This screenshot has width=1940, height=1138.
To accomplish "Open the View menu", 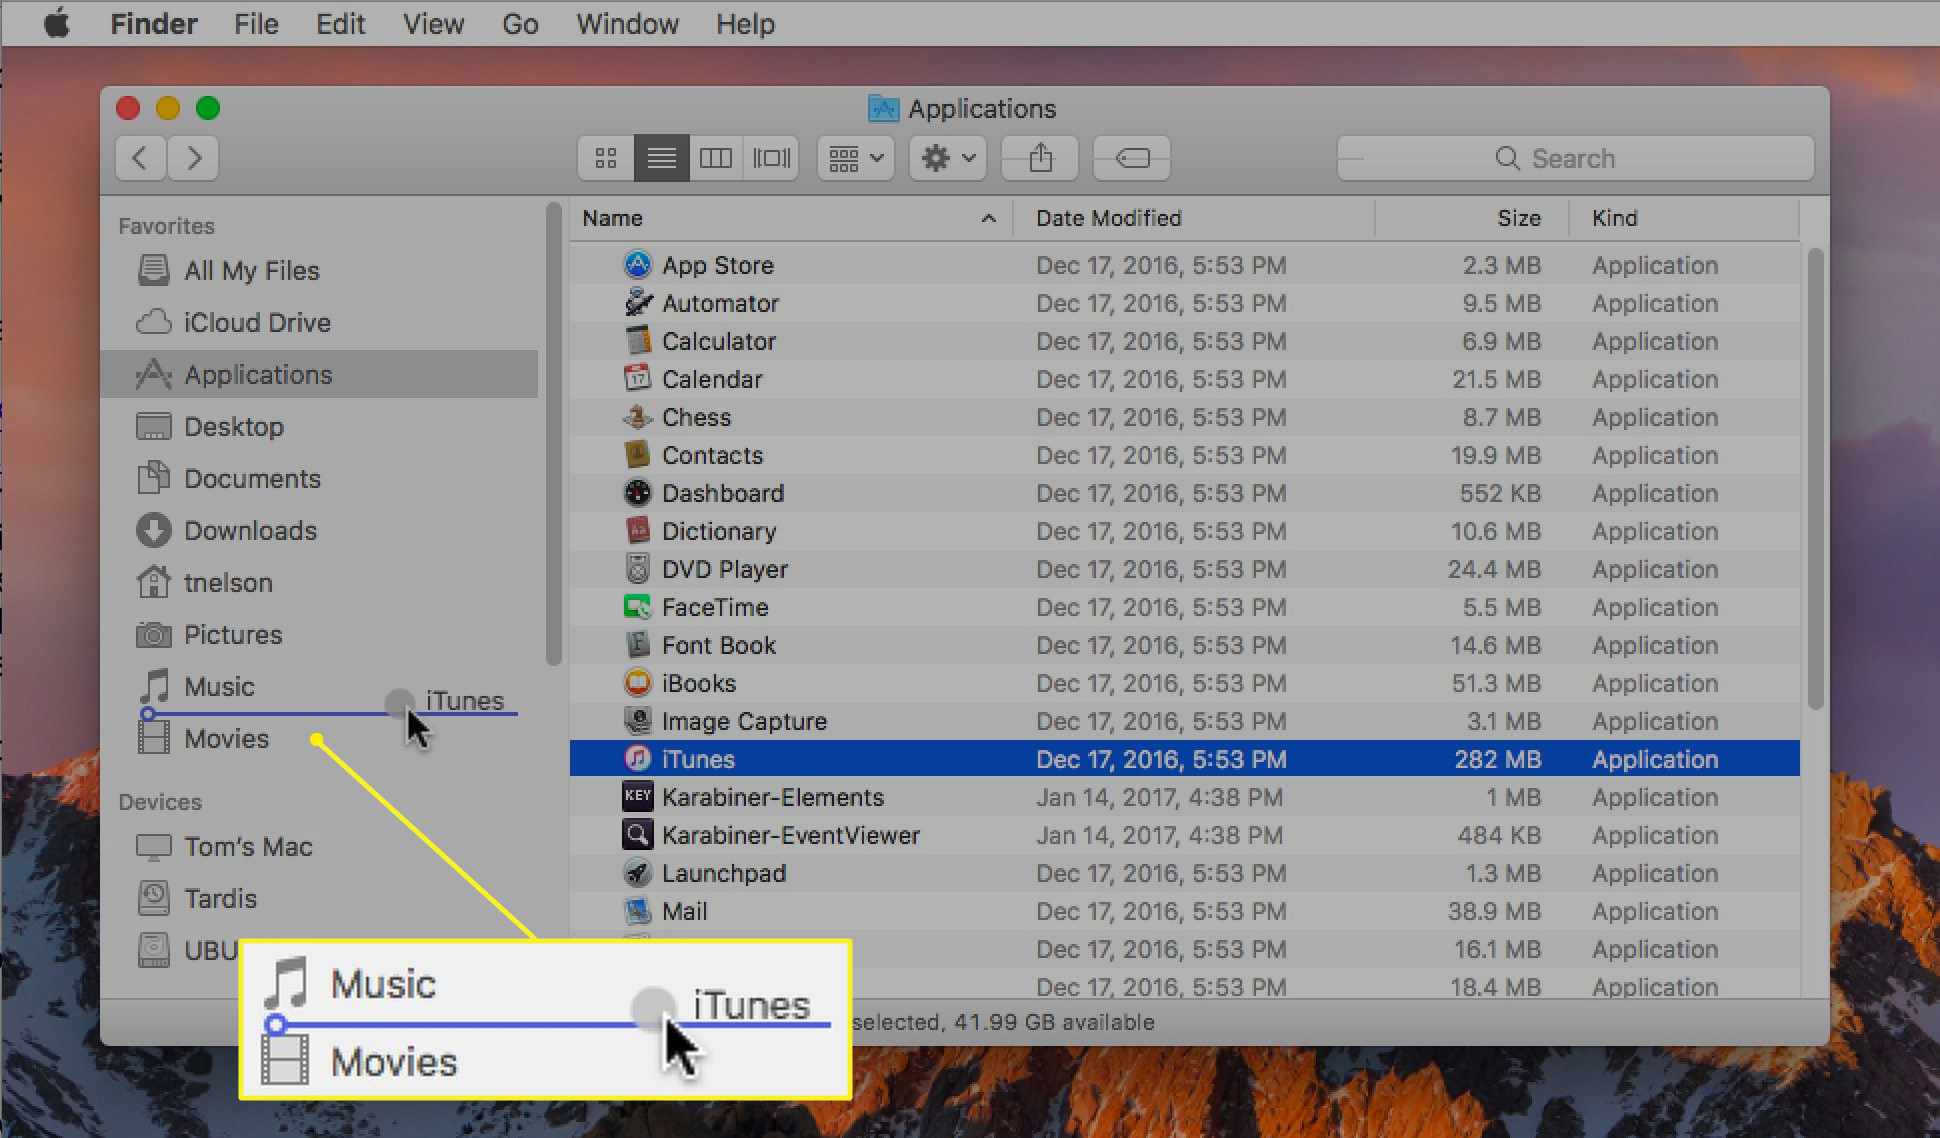I will click(x=433, y=23).
